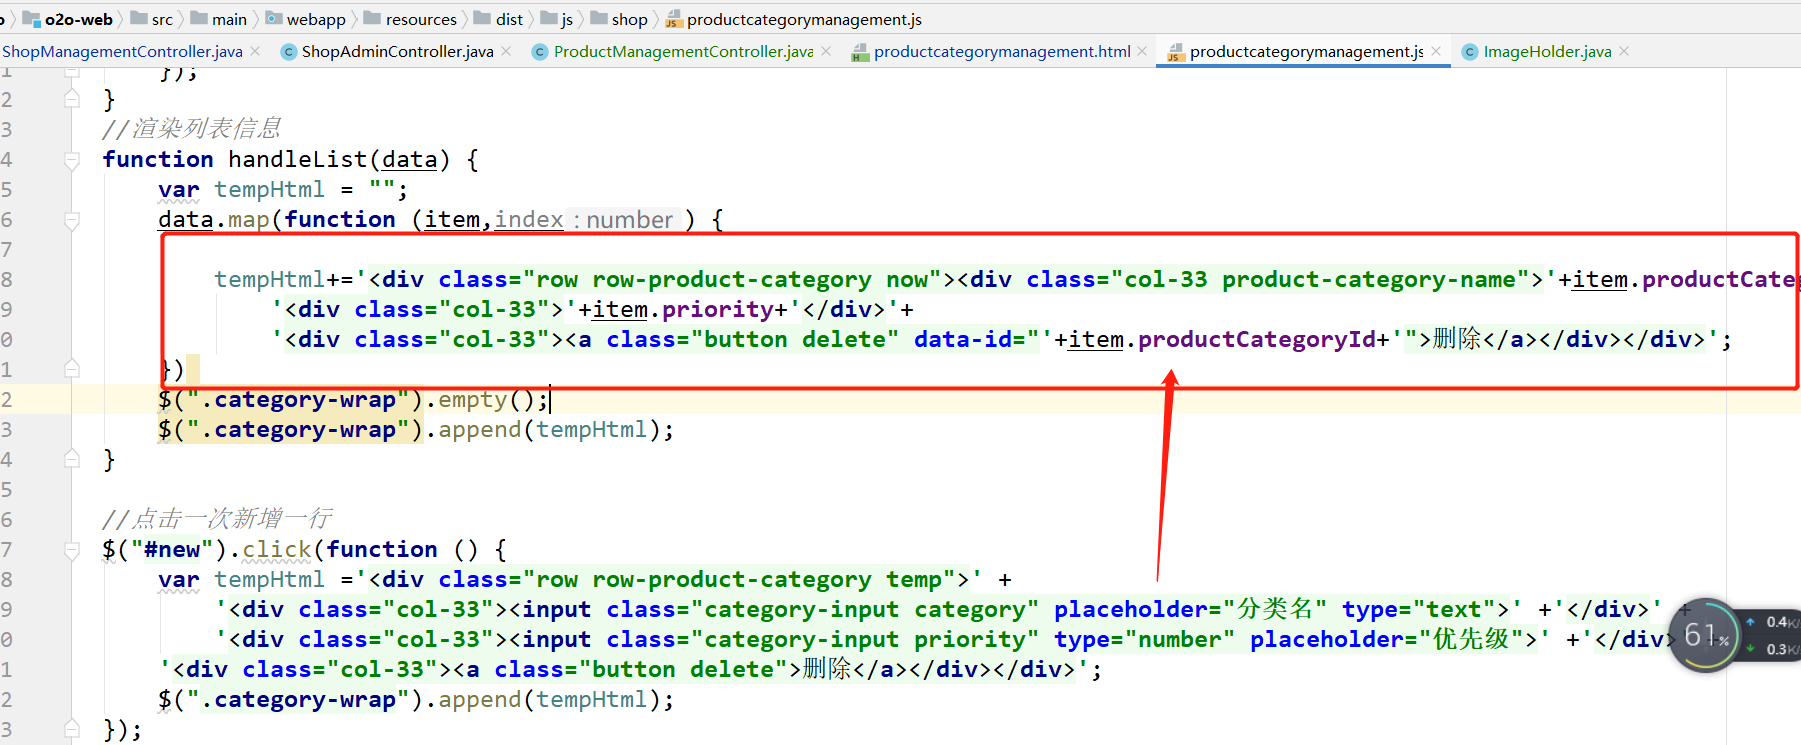This screenshot has height=745, width=1801.
Task: Open the o2o-web breadcrumb project folder
Action: tap(68, 19)
